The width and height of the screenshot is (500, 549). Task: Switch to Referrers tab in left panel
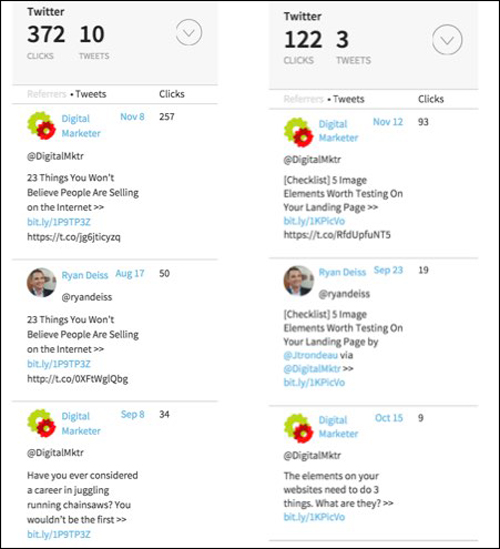pyautogui.click(x=47, y=94)
